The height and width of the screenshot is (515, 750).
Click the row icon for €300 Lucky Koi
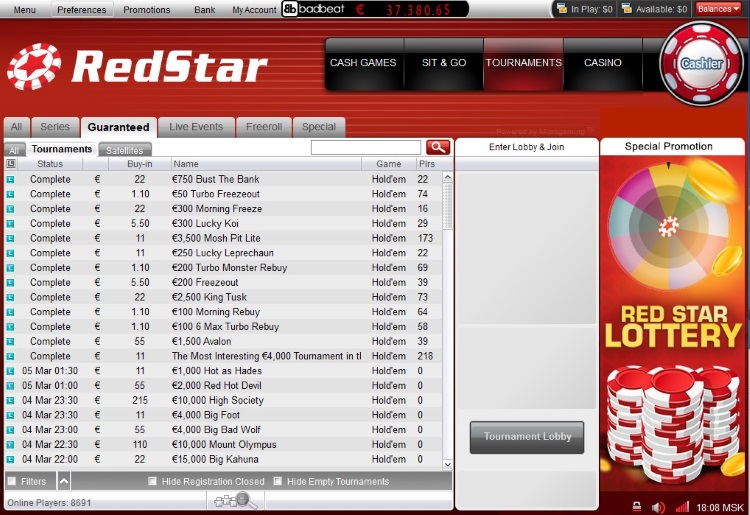(10, 224)
